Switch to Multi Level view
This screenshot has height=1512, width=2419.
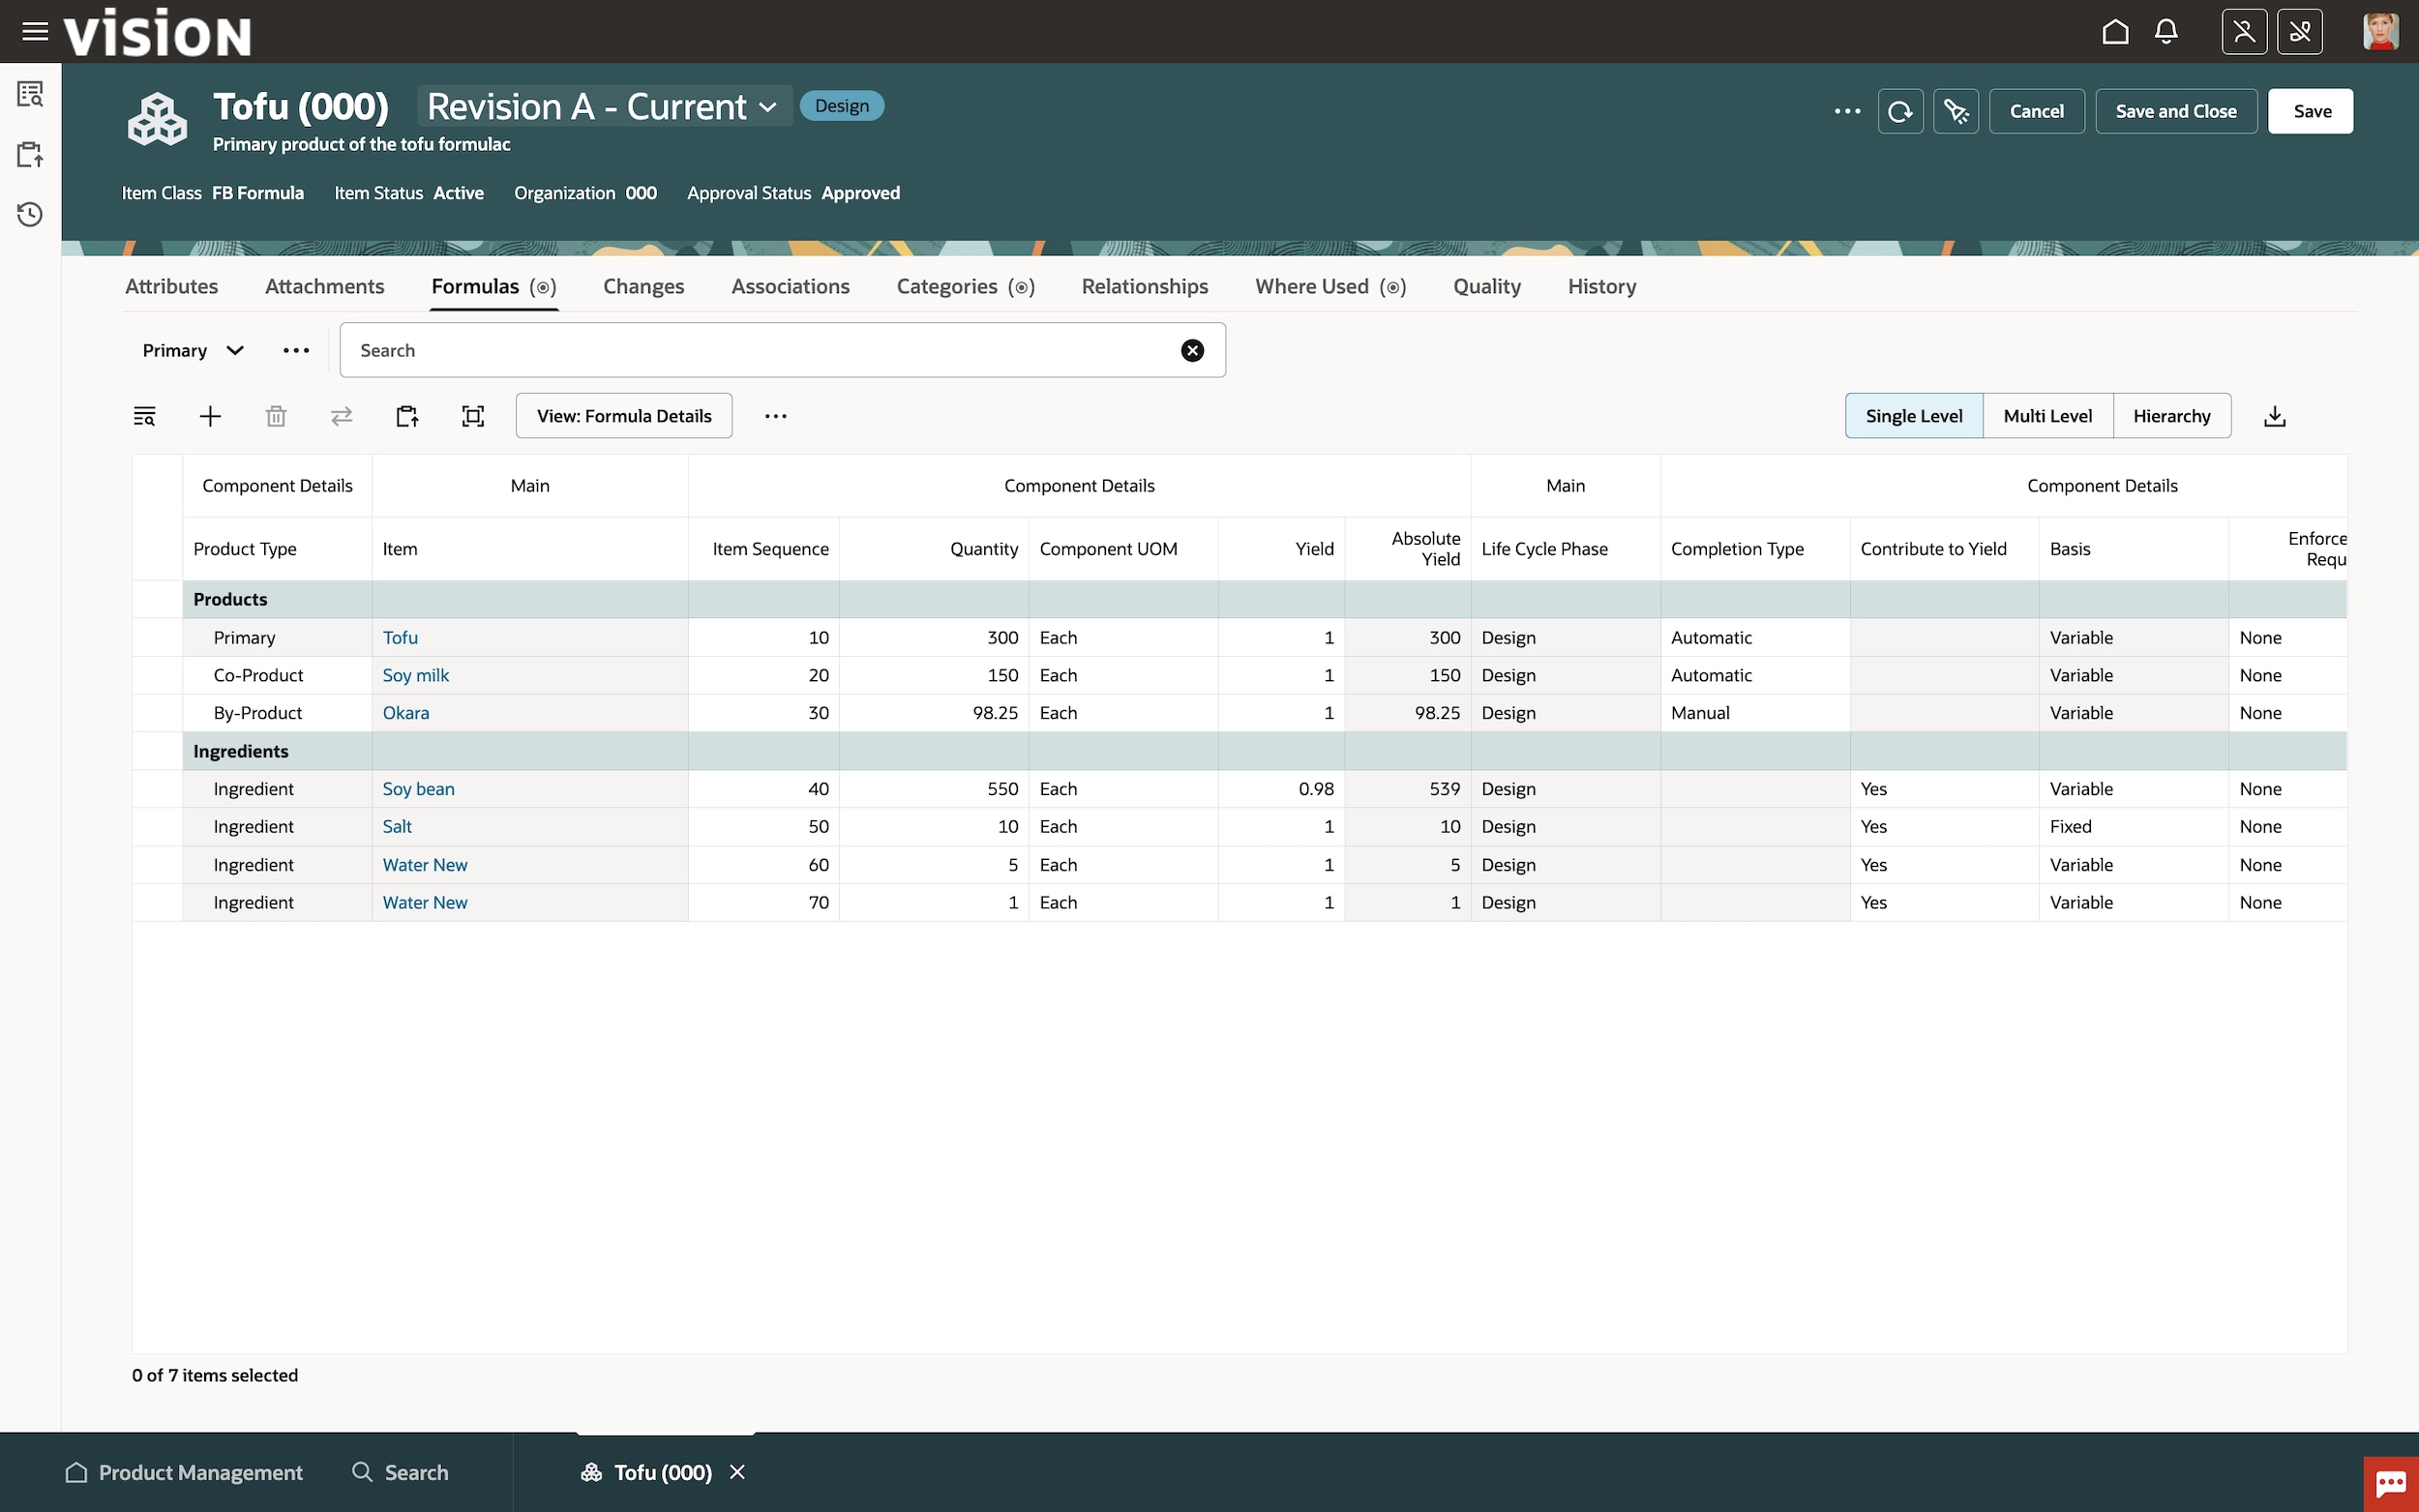2047,416
